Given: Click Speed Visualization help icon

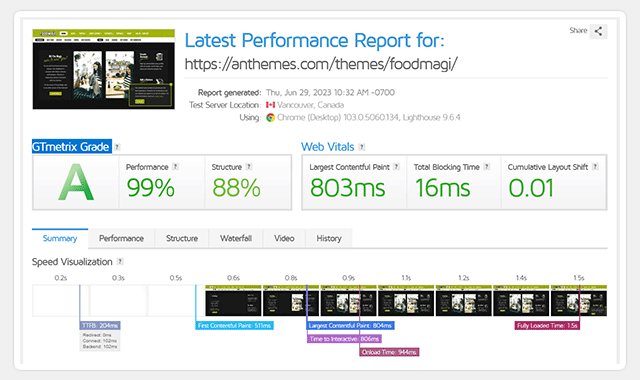Looking at the screenshot, I should pyautogui.click(x=120, y=262).
